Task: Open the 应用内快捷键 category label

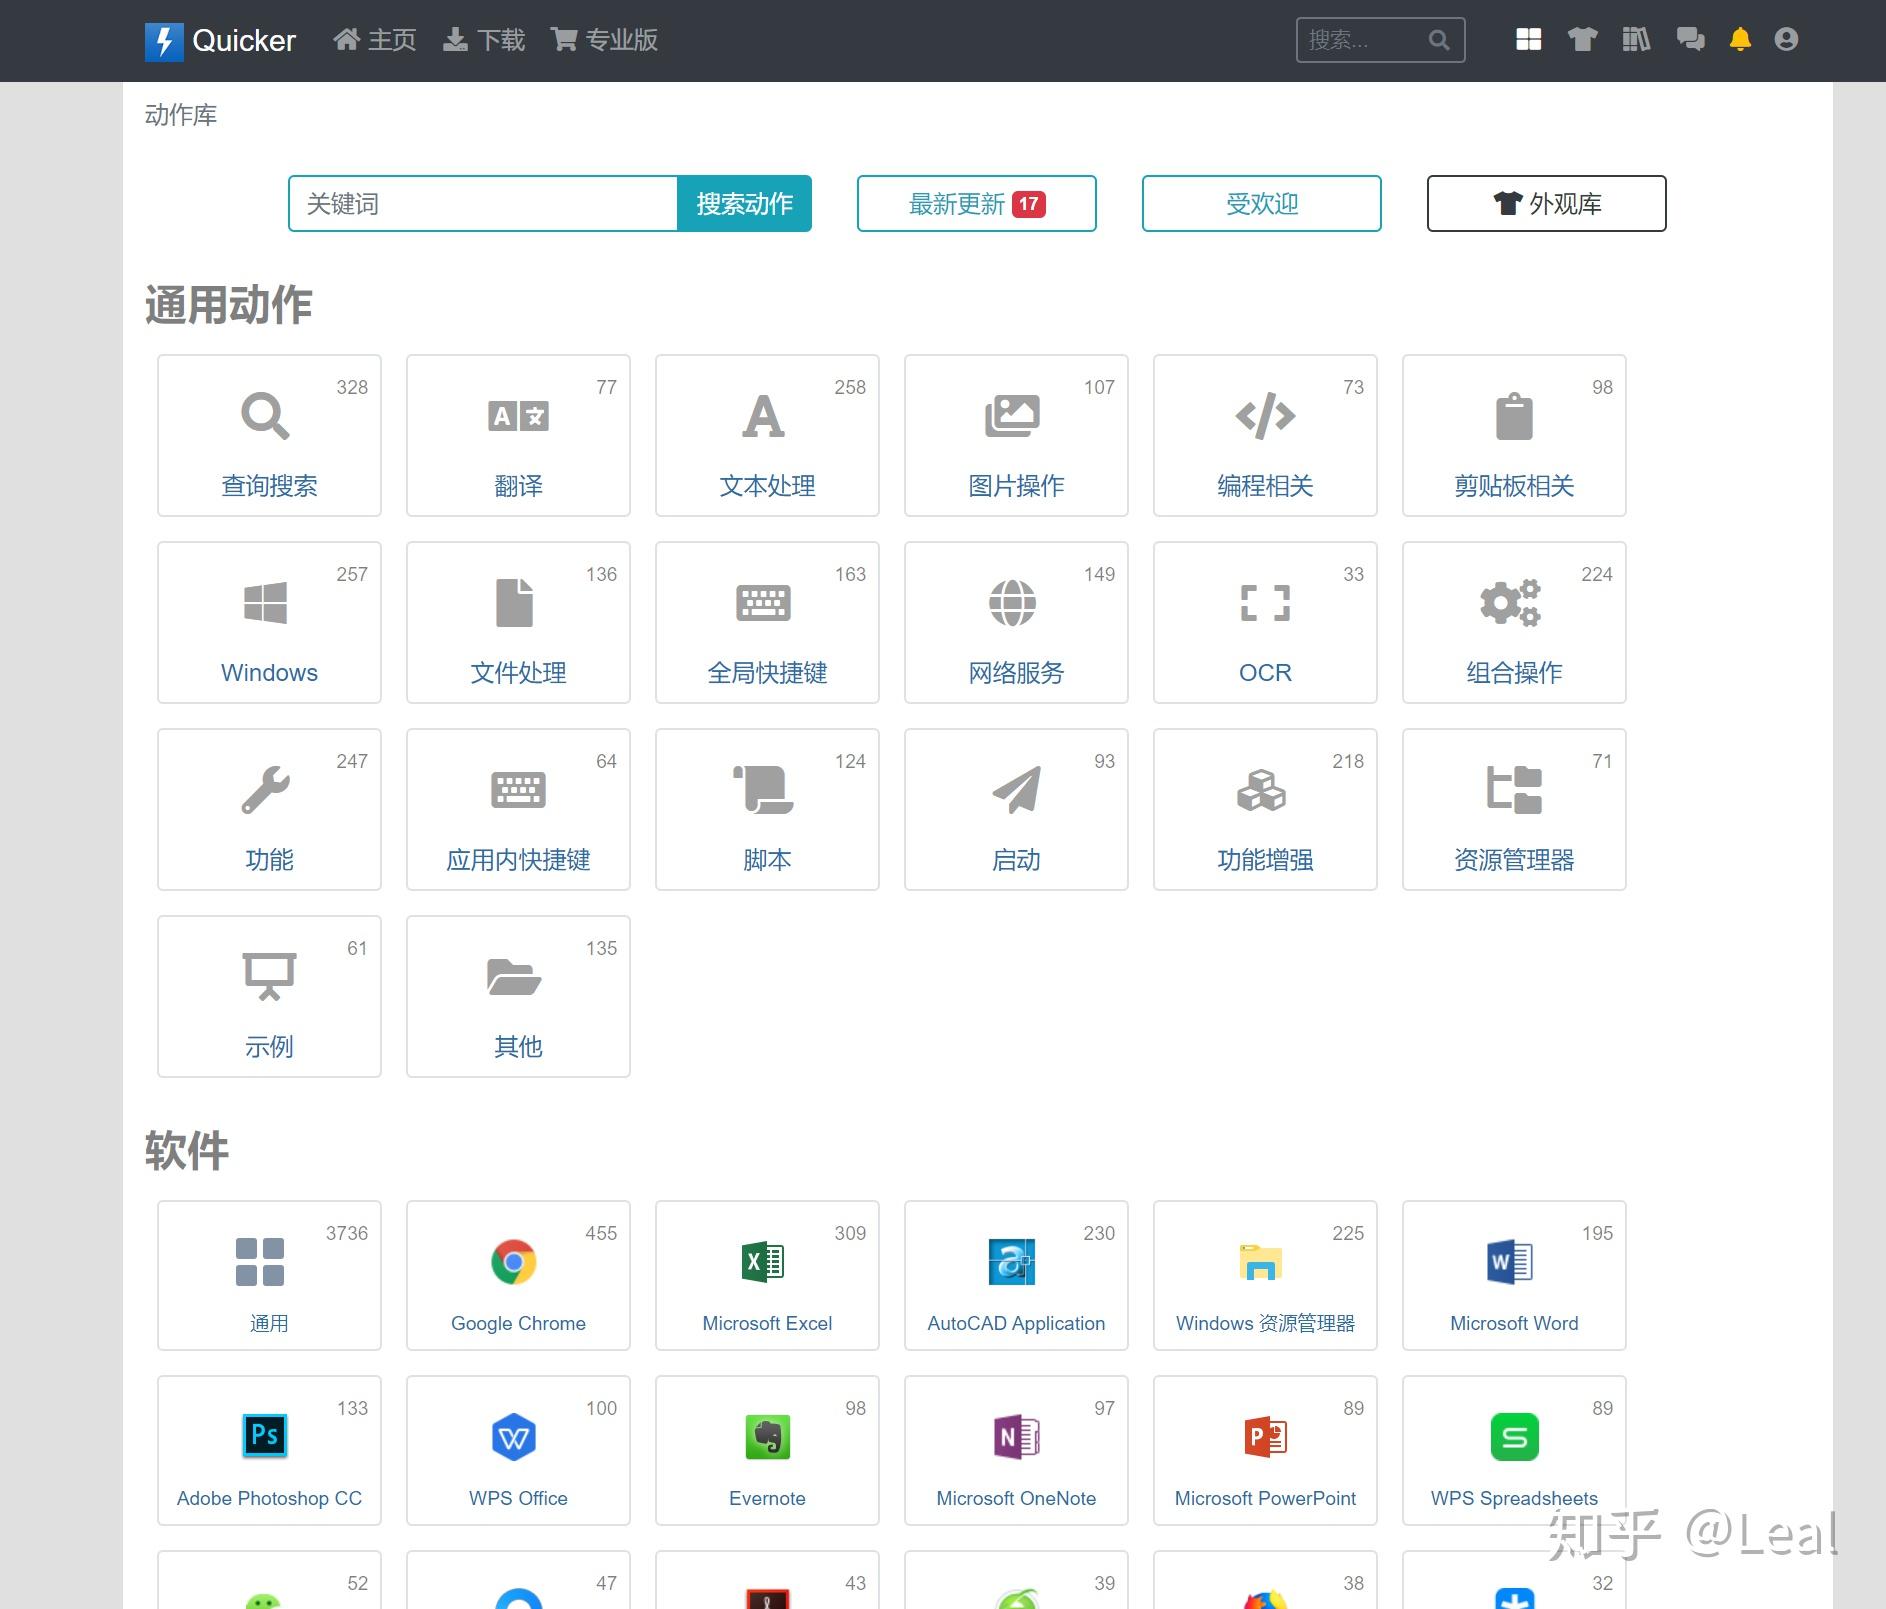Action: point(518,860)
